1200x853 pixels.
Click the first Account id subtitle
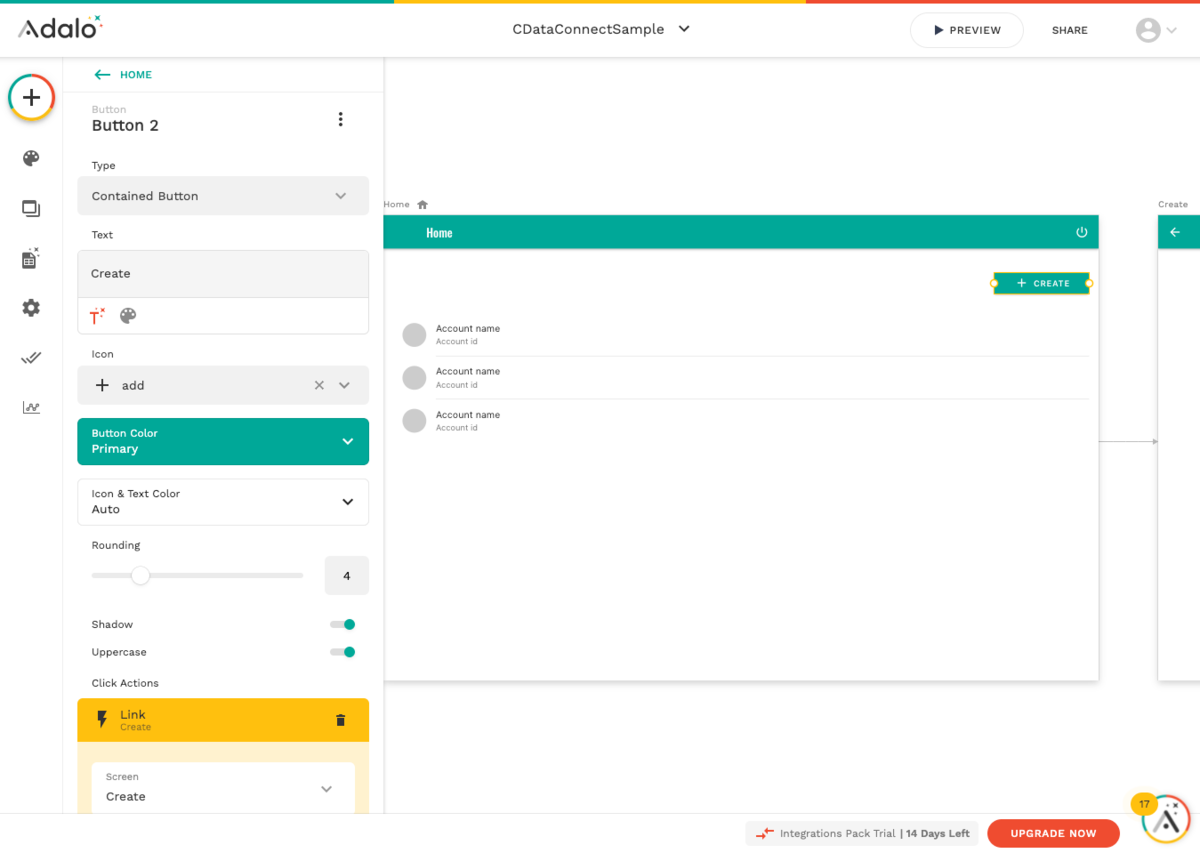pyautogui.click(x=456, y=342)
